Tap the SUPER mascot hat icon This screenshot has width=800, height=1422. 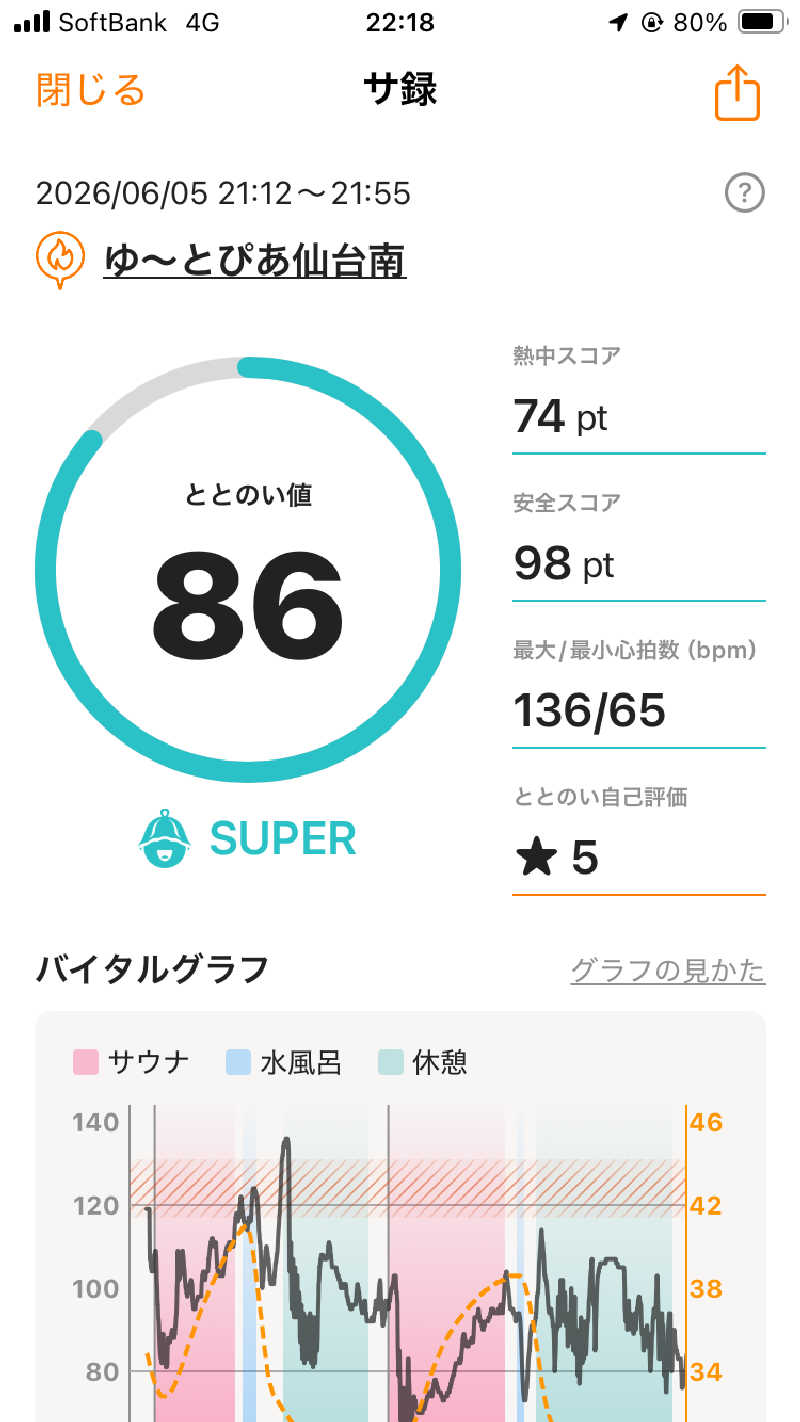coord(163,838)
